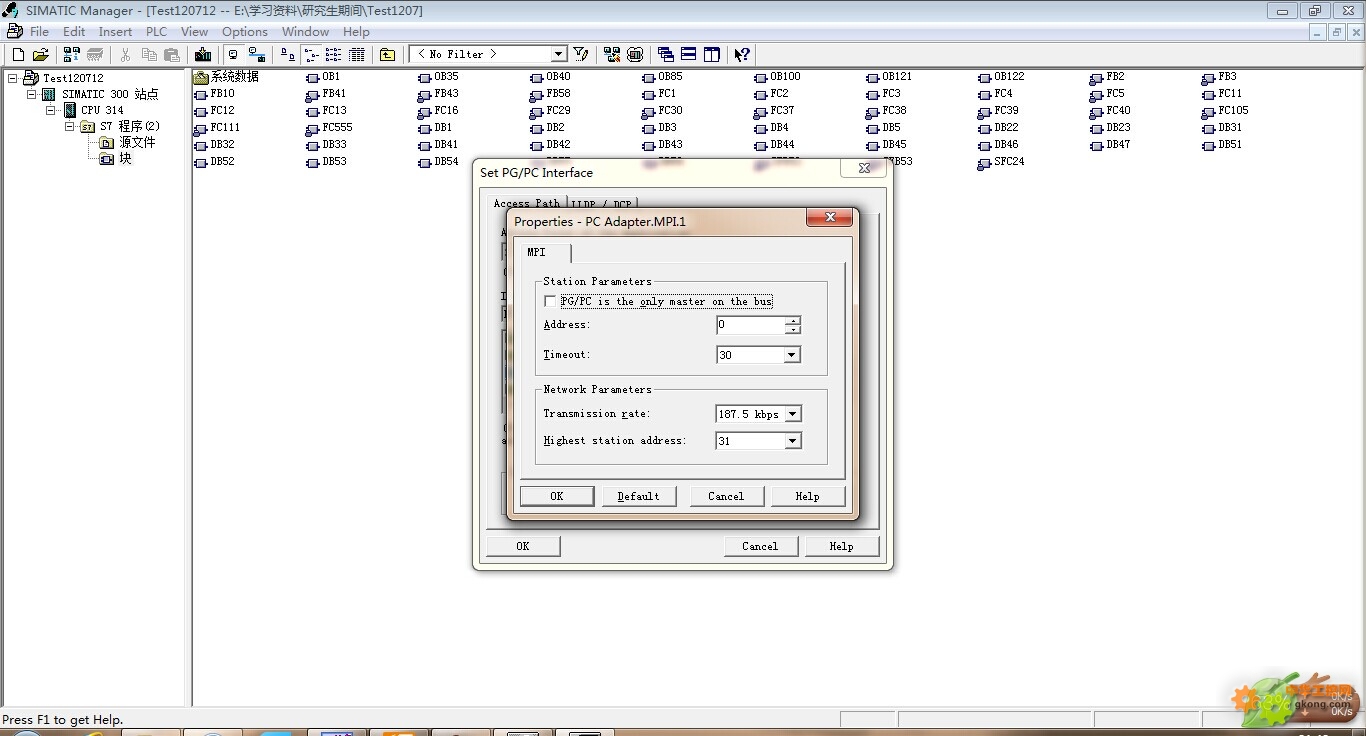Switch to the Access Path tab

[x=527, y=203]
